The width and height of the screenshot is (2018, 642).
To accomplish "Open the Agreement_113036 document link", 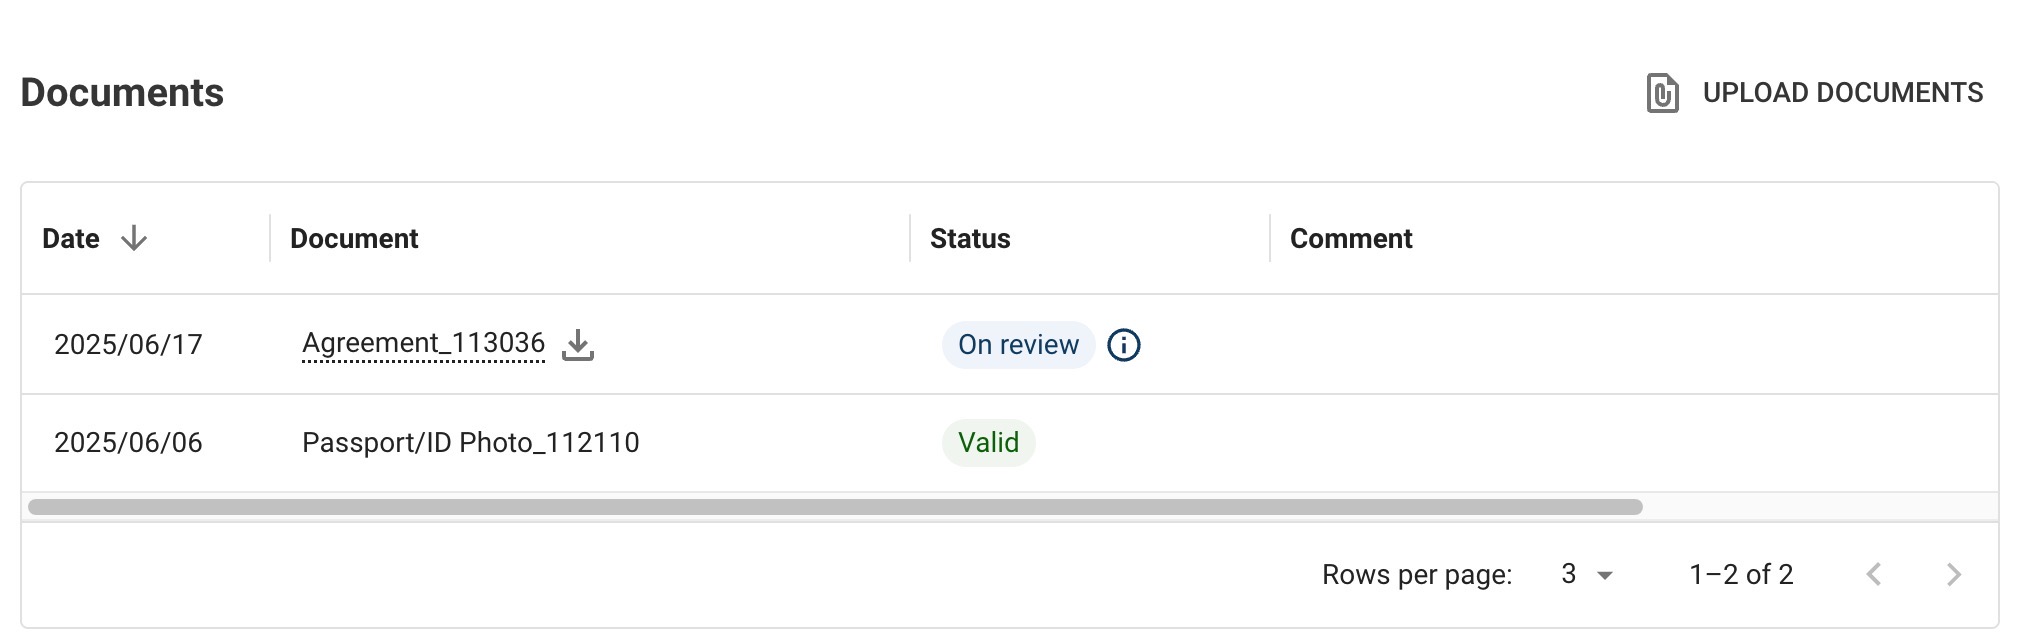I will (x=423, y=344).
